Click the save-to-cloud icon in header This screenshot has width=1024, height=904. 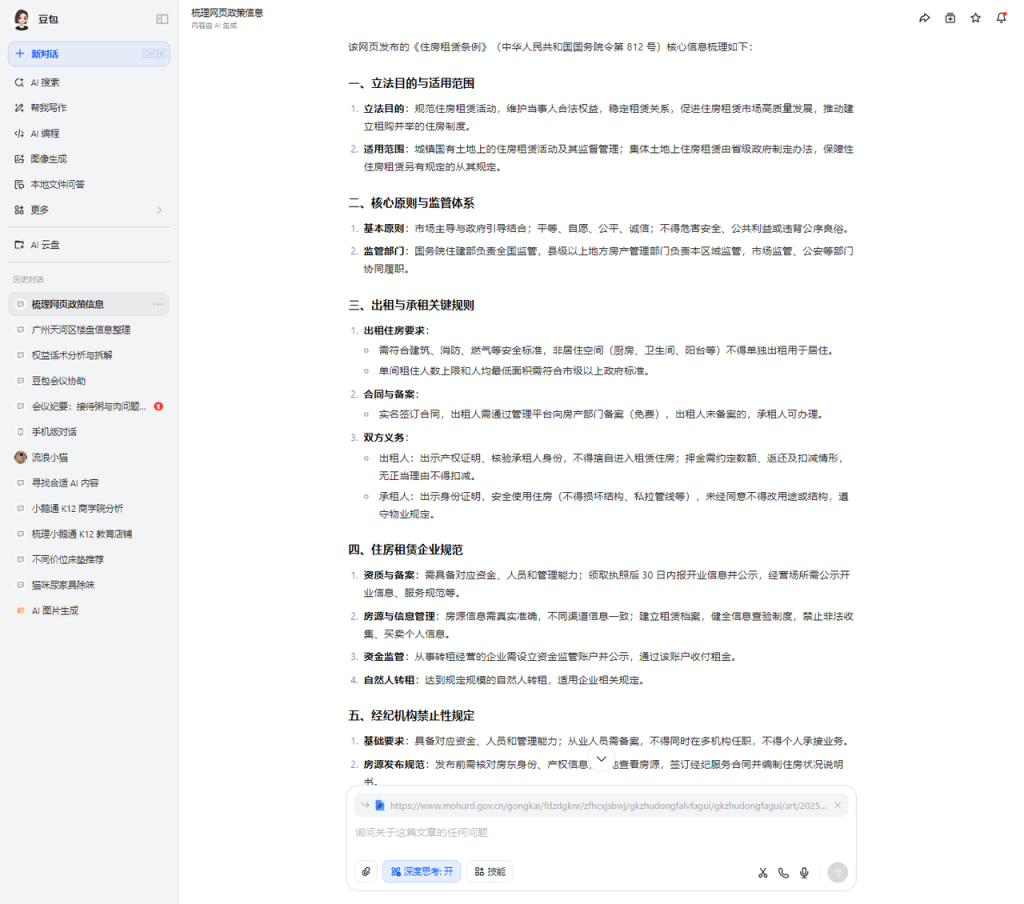point(950,18)
